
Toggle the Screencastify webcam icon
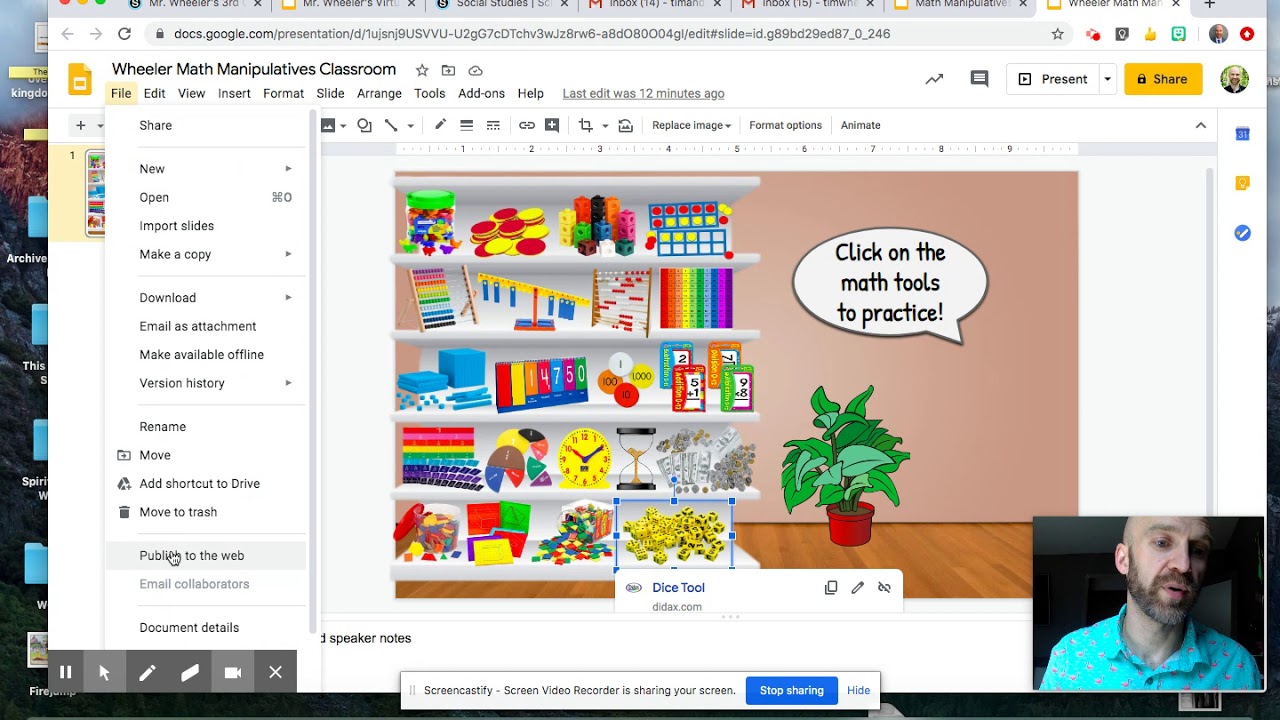click(x=233, y=673)
